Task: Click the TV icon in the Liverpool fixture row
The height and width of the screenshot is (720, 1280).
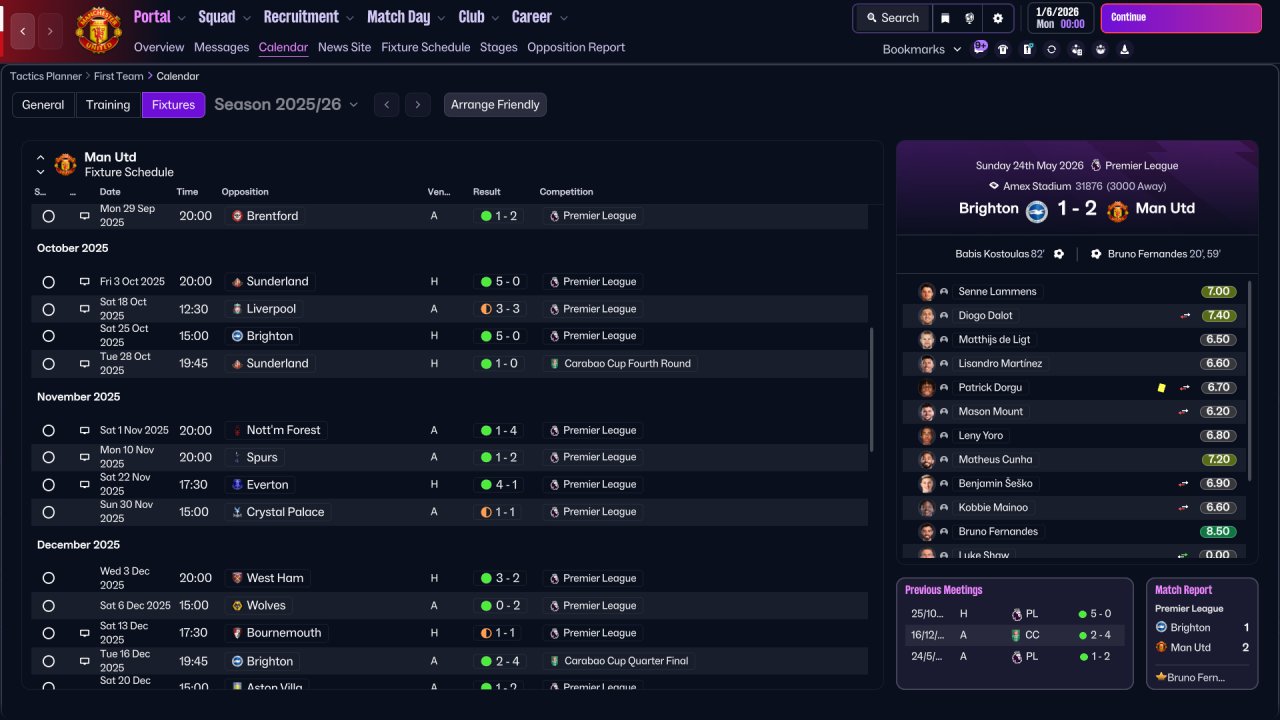Action: point(85,309)
